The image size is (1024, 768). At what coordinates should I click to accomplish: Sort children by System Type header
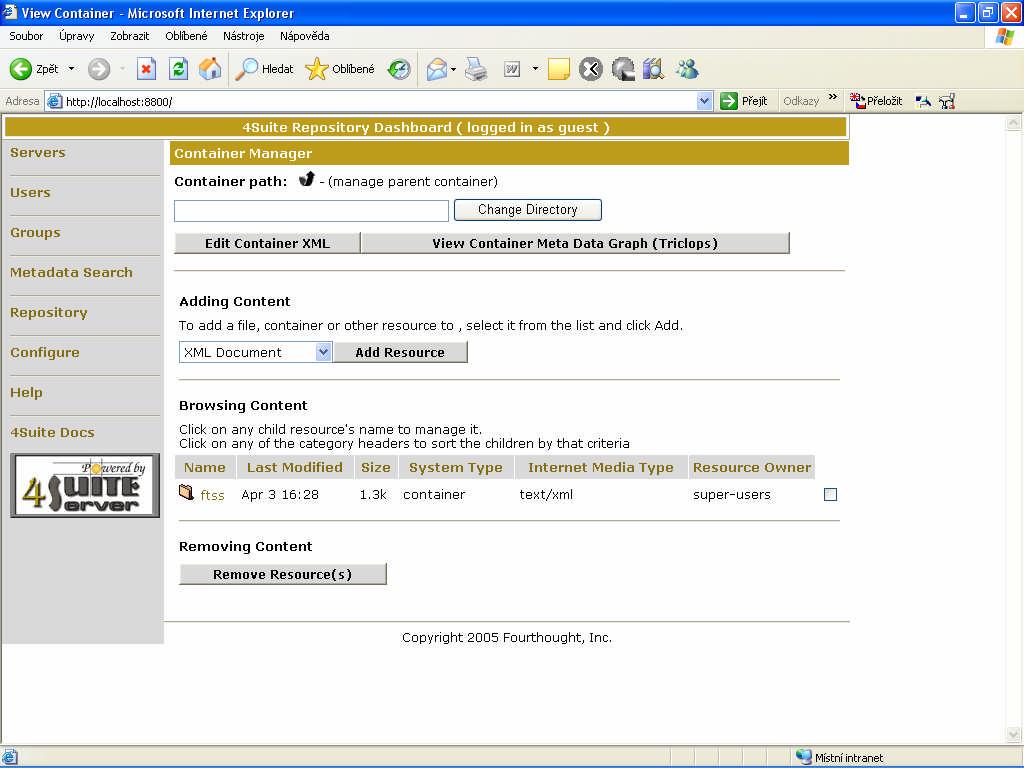[x=456, y=467]
